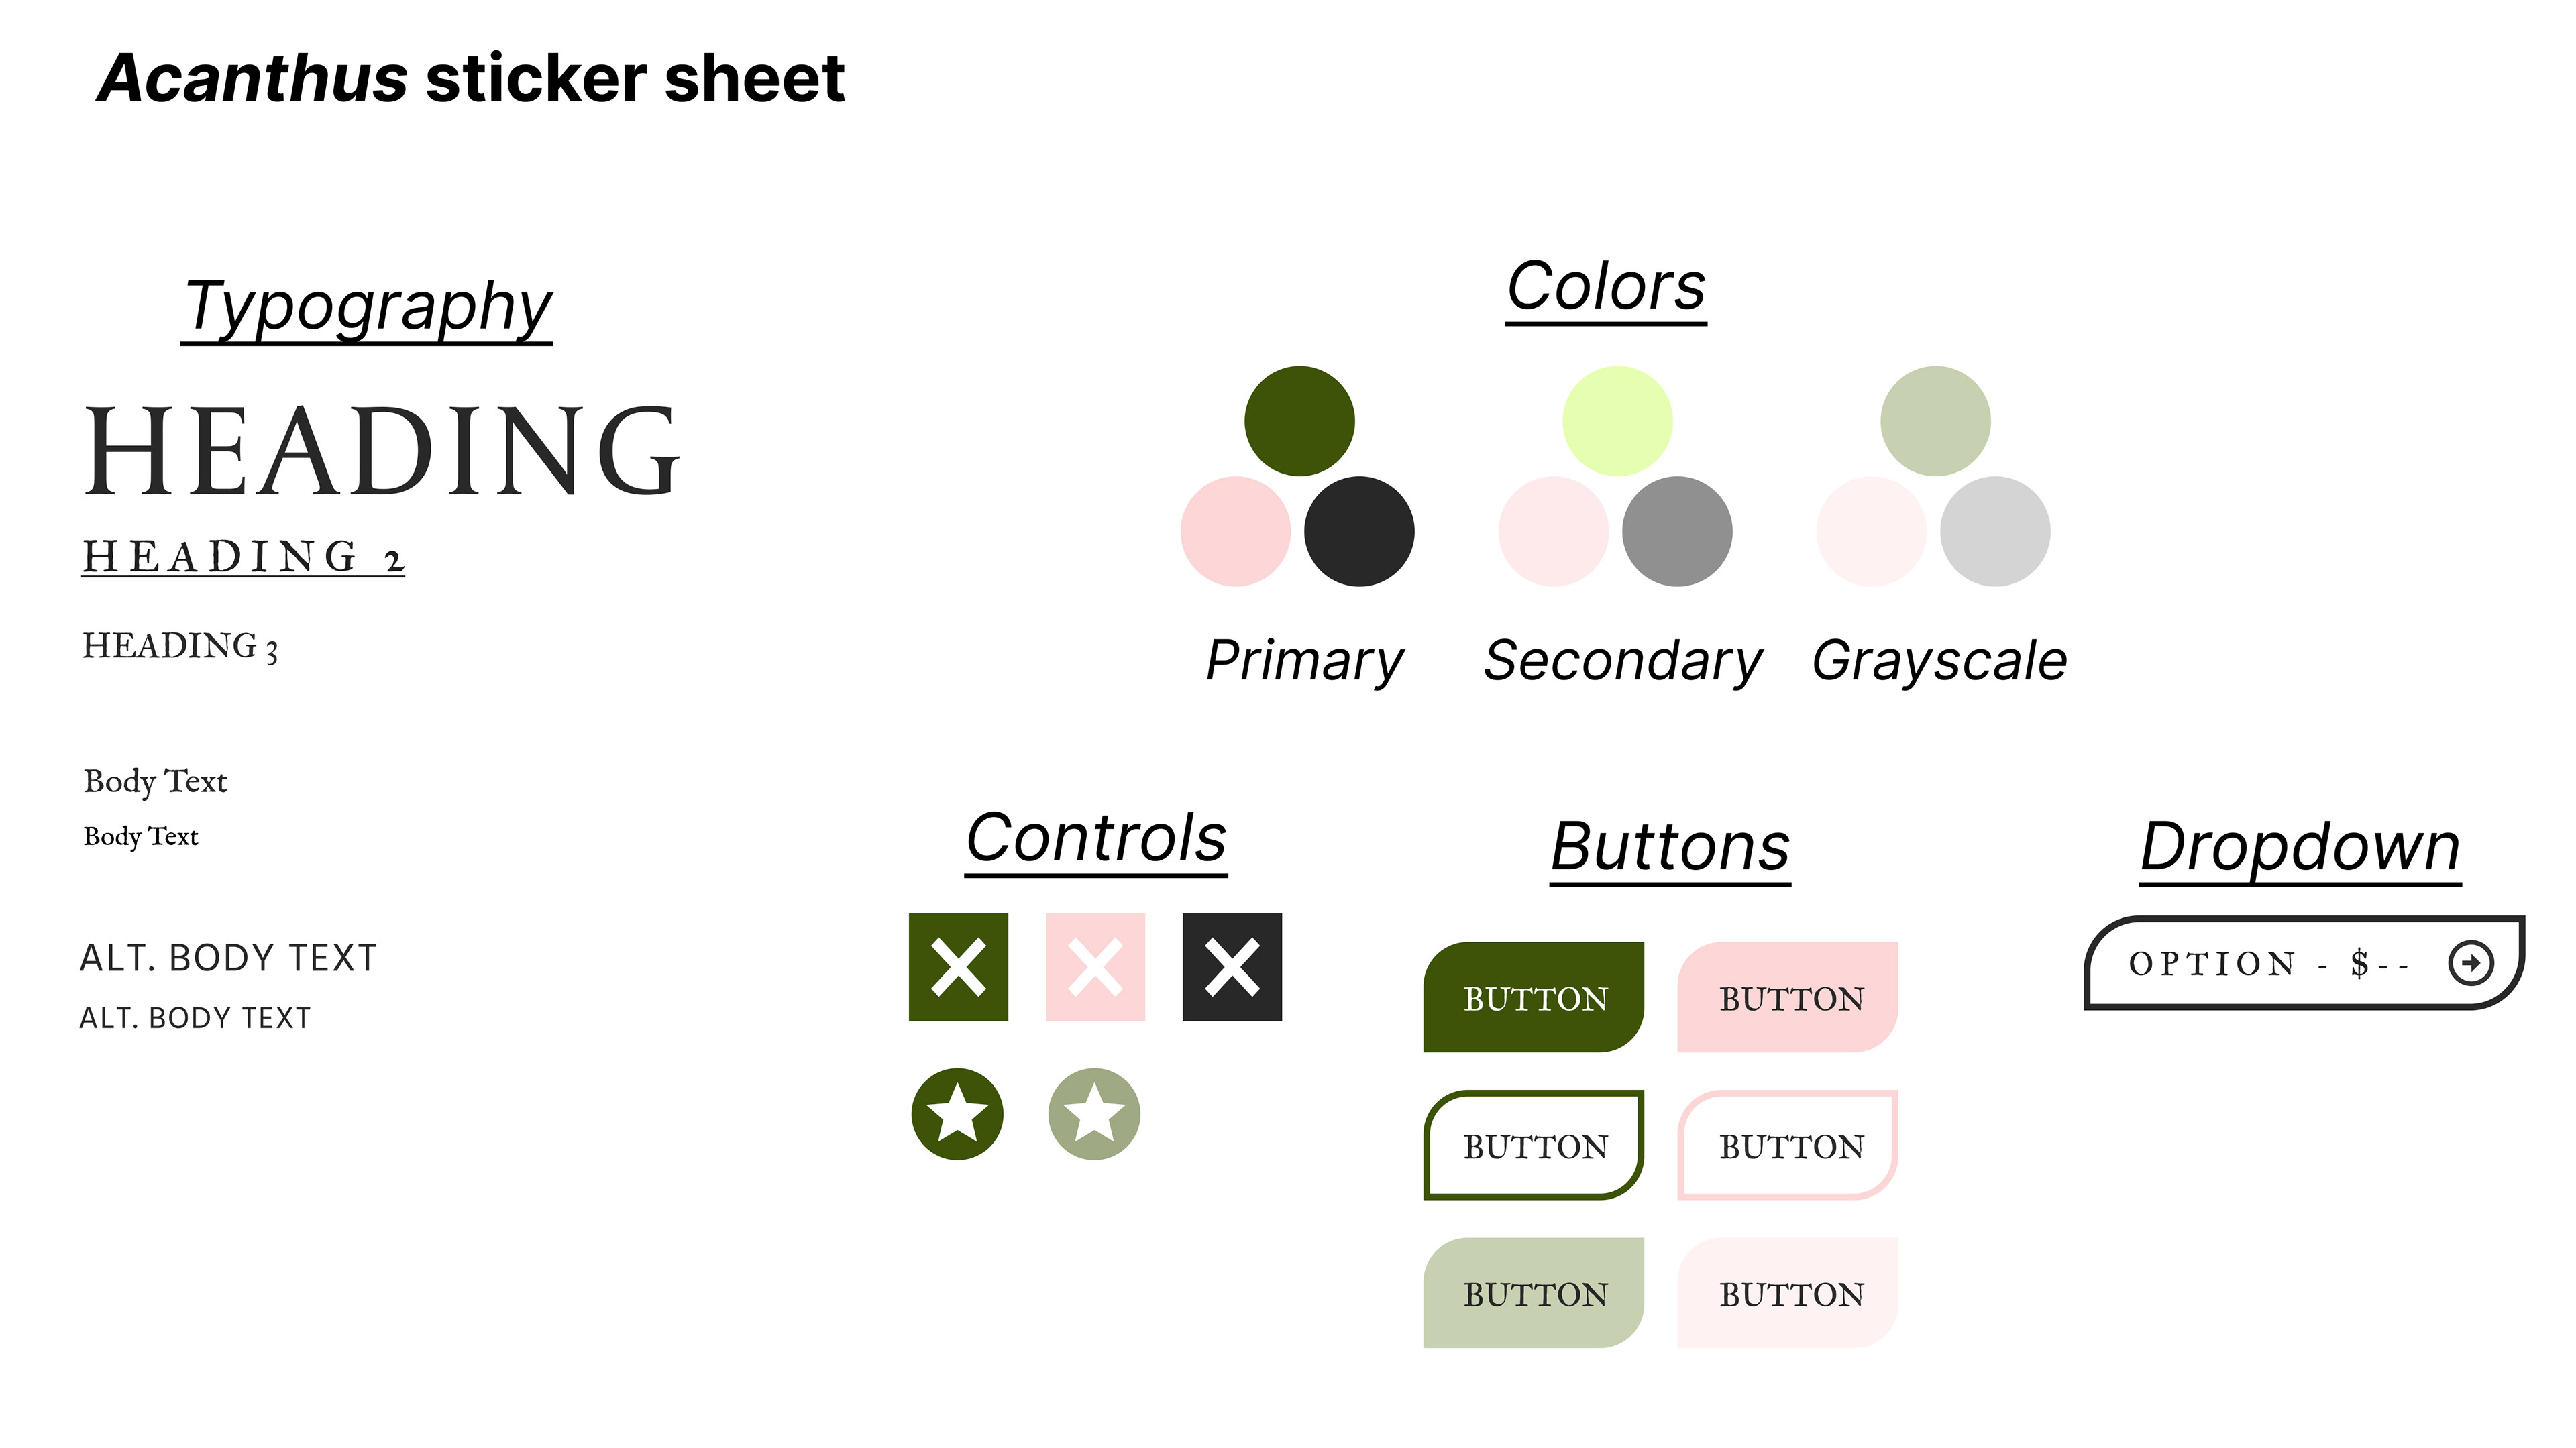Open the OPTION - $-- dropdown
The image size is (2576, 1448).
point(2304,963)
